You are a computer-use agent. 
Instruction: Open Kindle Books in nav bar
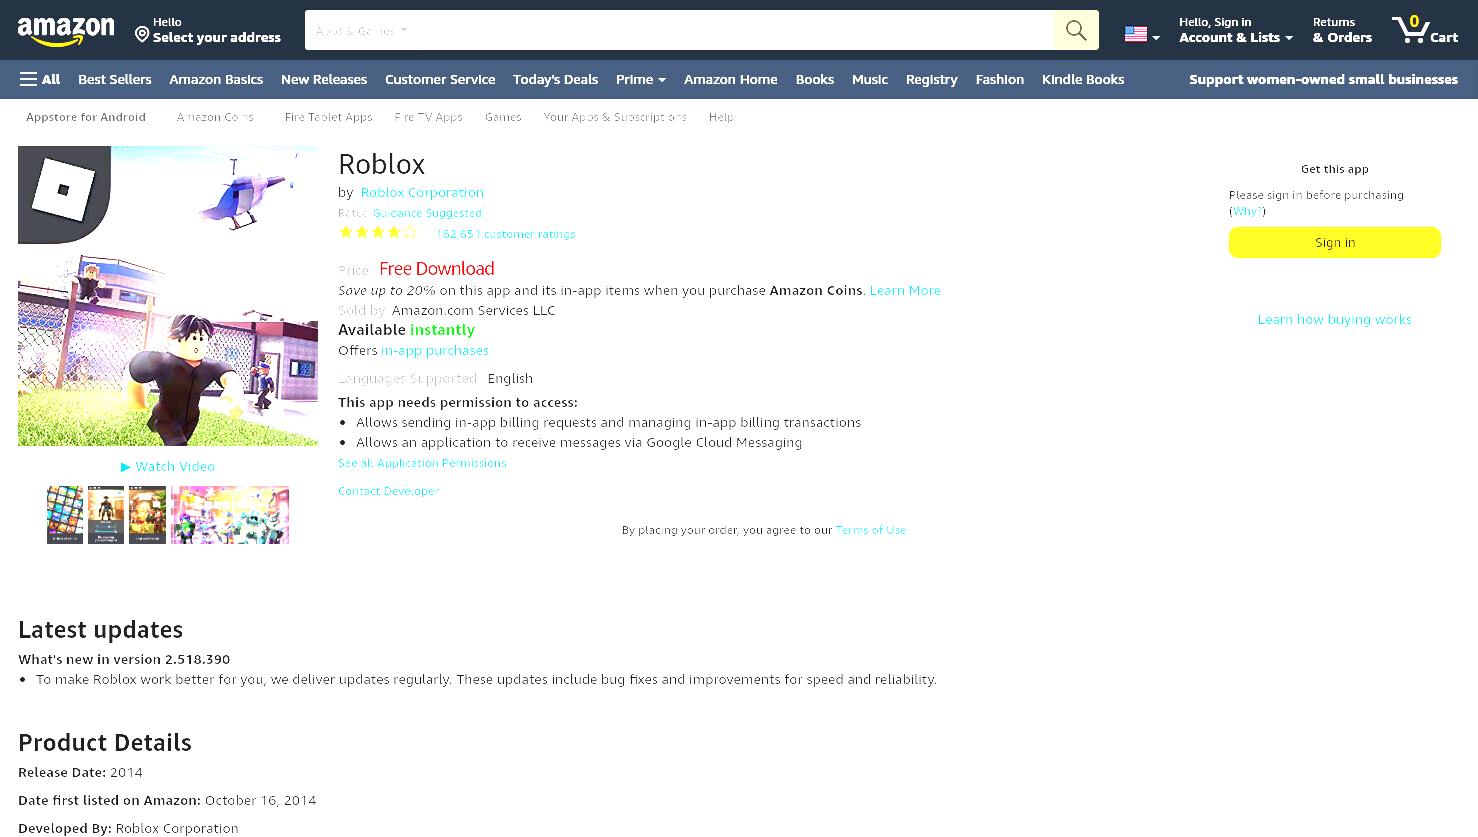click(x=1083, y=79)
